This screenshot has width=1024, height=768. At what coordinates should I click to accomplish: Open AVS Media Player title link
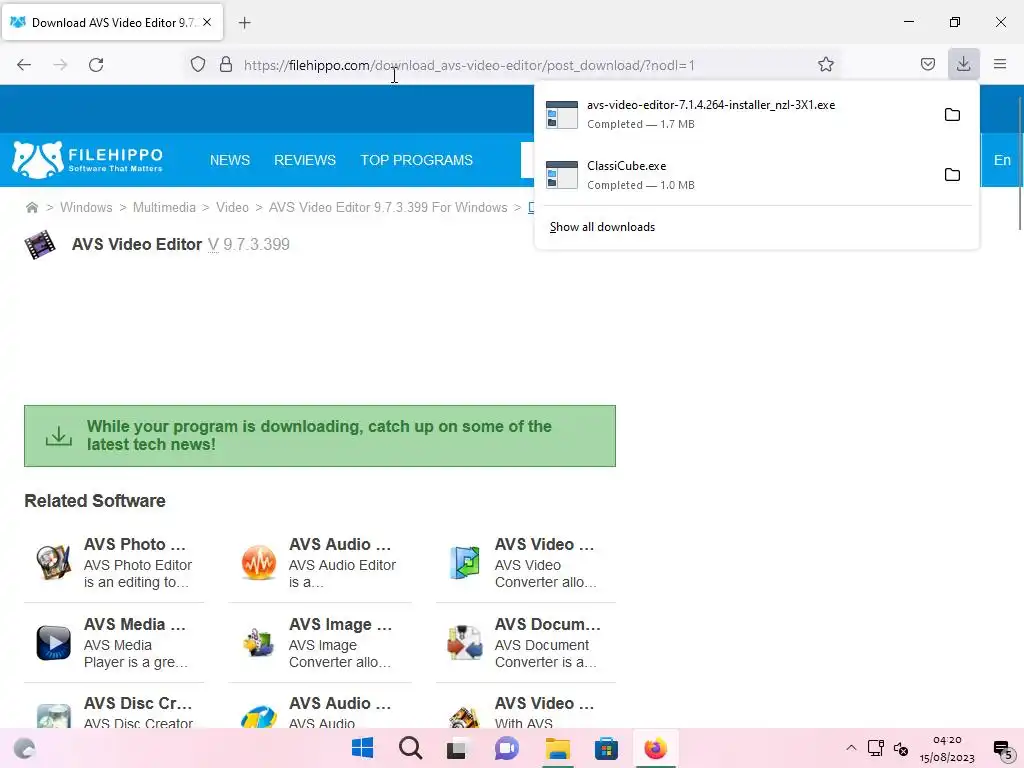135,624
